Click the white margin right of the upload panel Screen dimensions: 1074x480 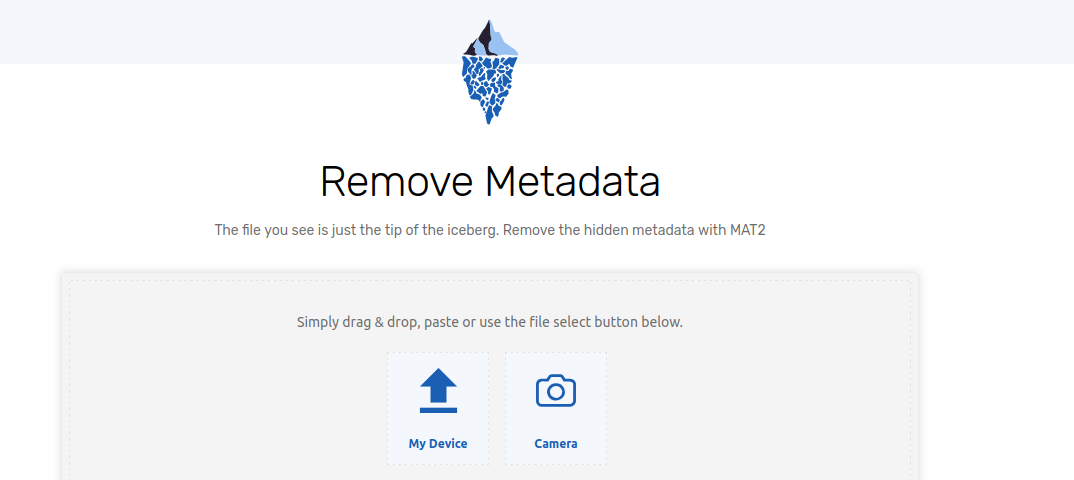[x=995, y=377]
